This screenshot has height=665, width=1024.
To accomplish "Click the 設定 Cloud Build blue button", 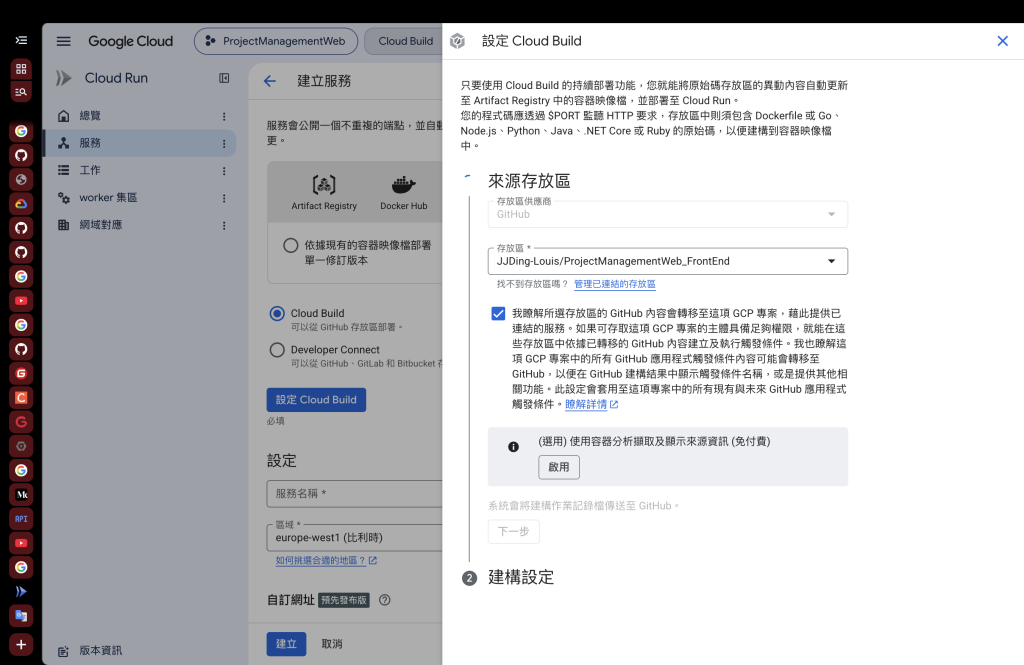I will (316, 400).
